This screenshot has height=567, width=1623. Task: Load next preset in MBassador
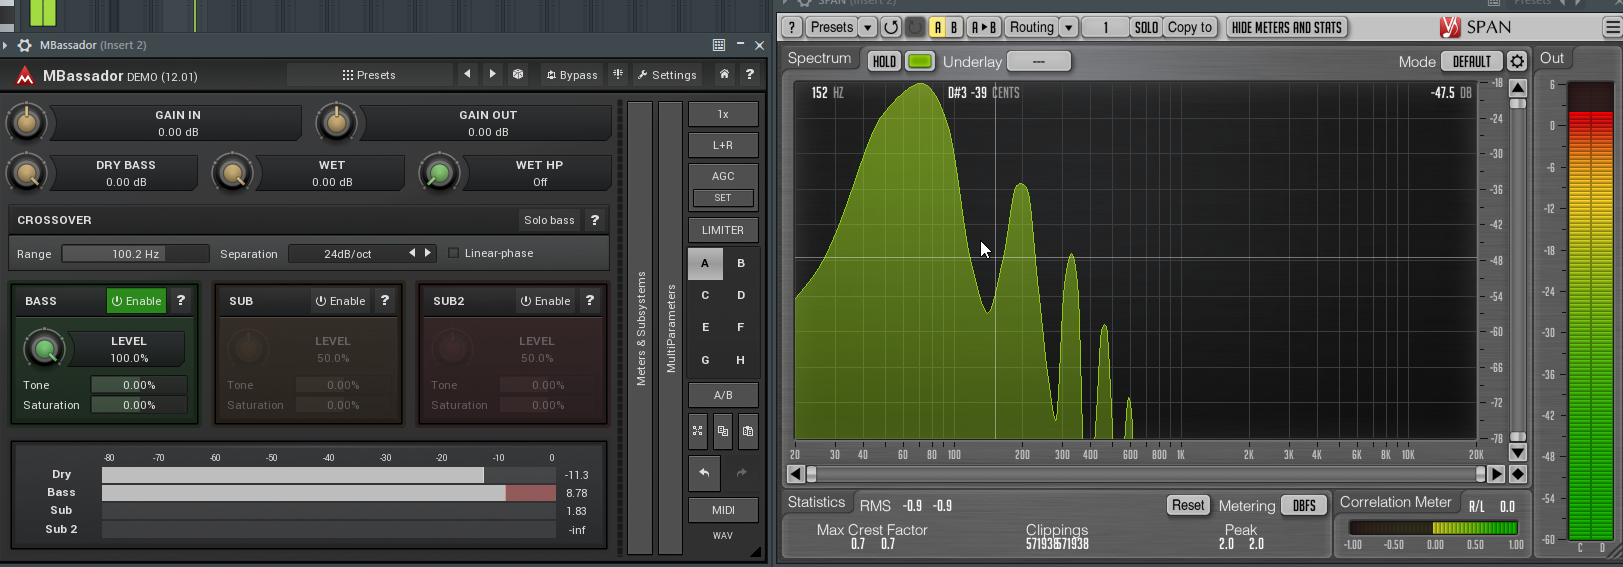tap(492, 74)
